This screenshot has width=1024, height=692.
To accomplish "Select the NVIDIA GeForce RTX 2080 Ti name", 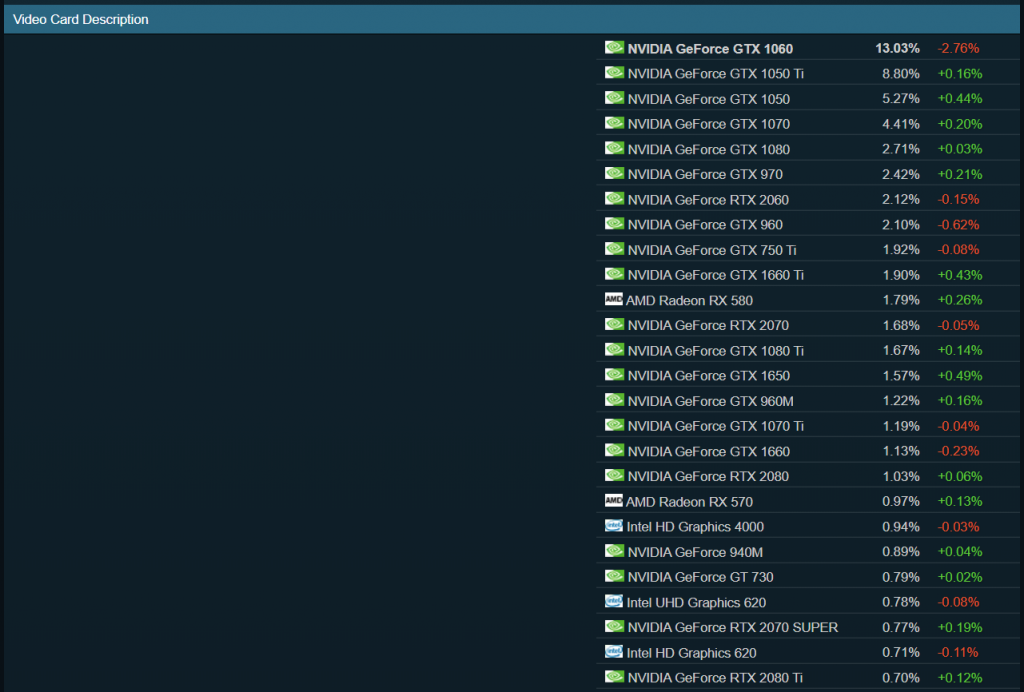I will click(x=715, y=678).
